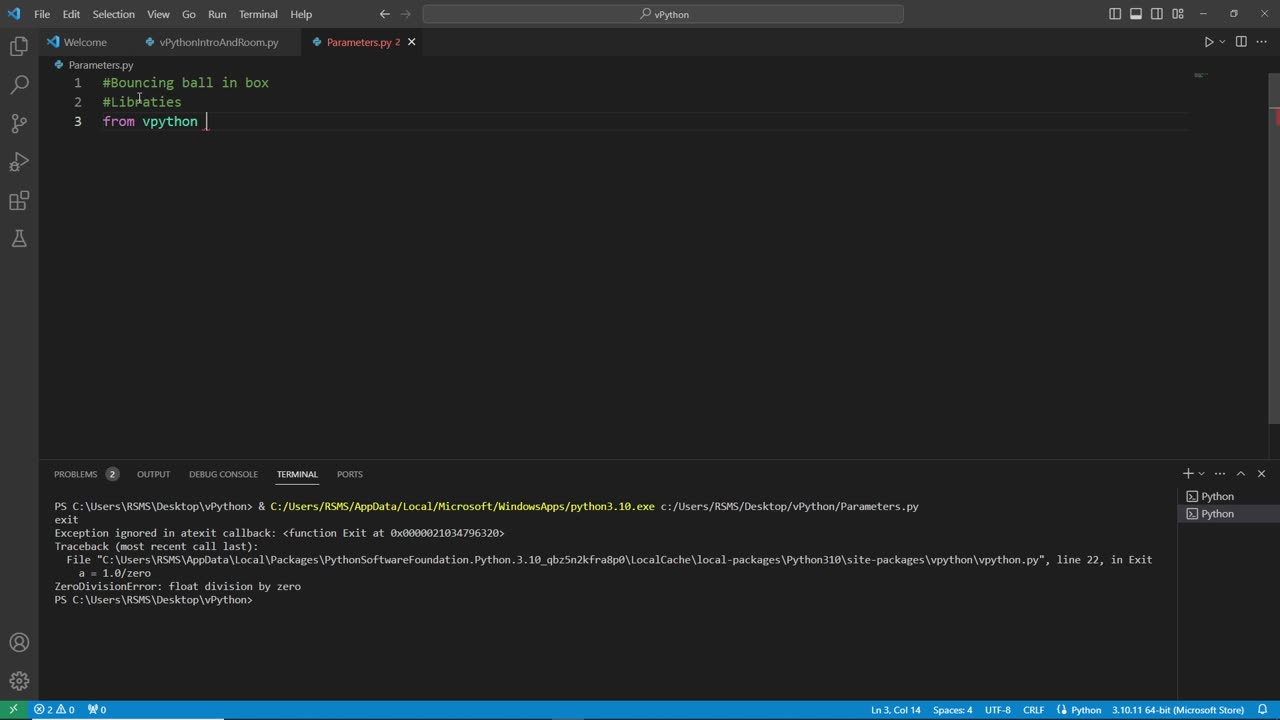Split the editor to the right
1280x720 pixels.
1241,42
